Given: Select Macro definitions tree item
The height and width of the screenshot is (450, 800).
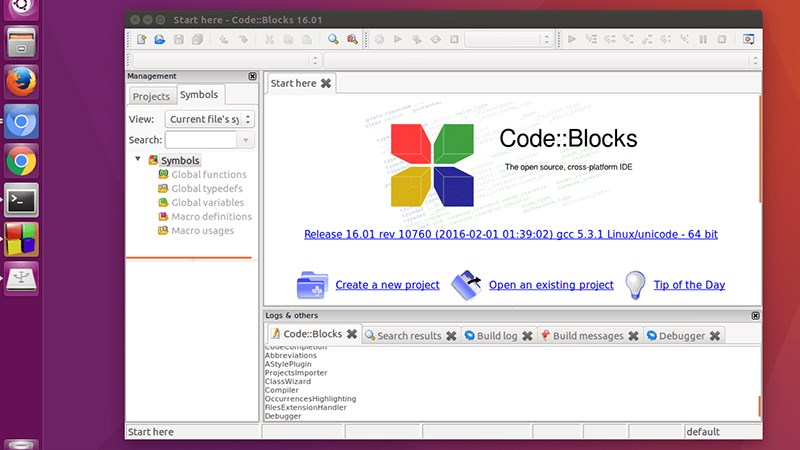Looking at the screenshot, I should 211,216.
